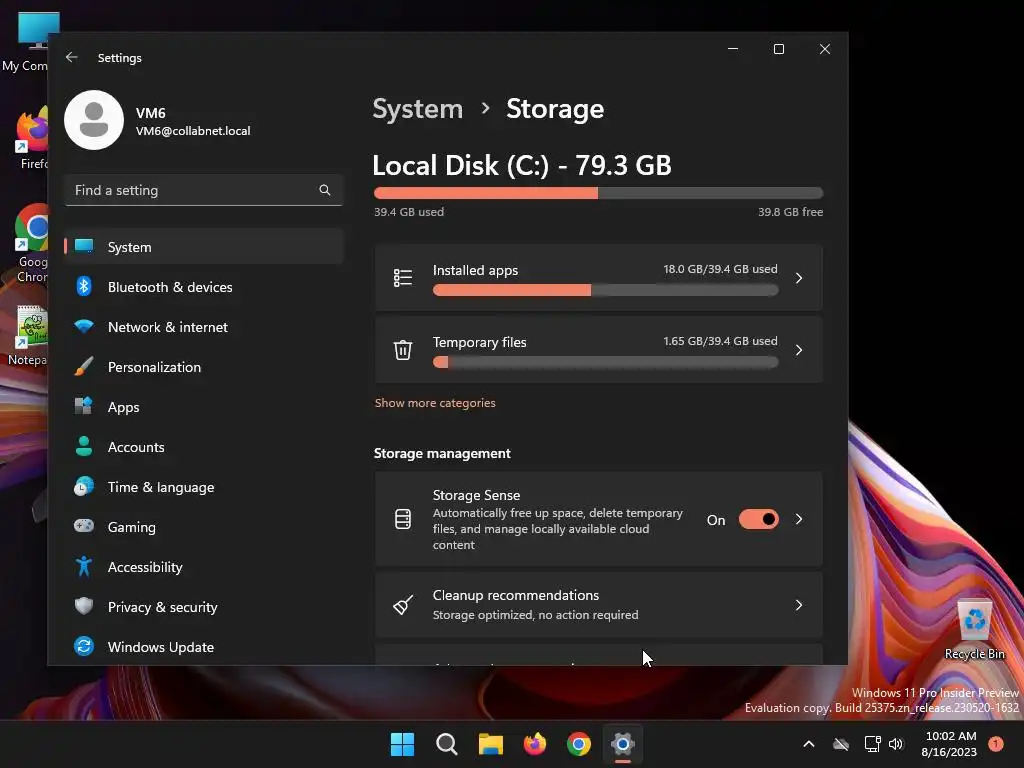Viewport: 1024px width, 768px height.
Task: Open Storage Sense settings chevron
Action: coord(799,520)
